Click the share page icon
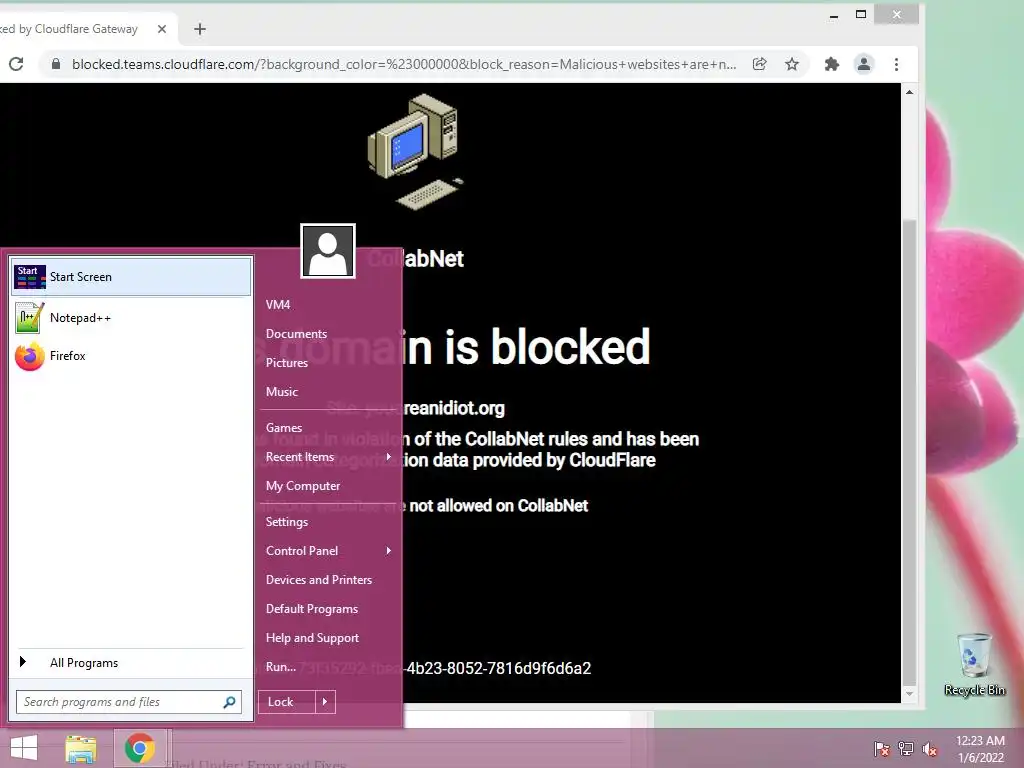The height and width of the screenshot is (768, 1024). click(x=760, y=64)
